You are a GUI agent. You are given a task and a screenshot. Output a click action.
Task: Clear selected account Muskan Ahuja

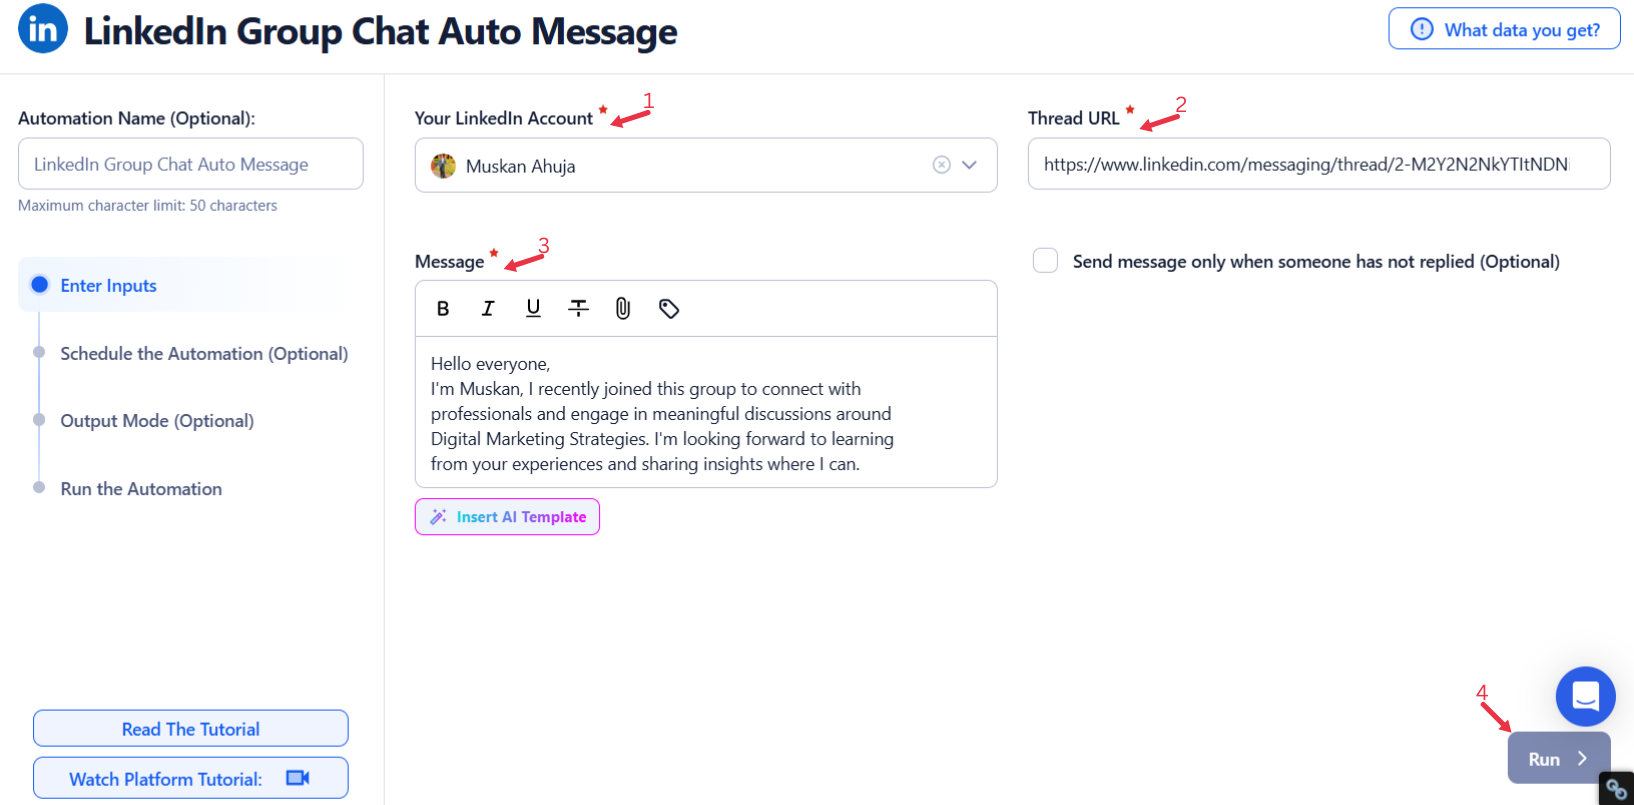[941, 165]
